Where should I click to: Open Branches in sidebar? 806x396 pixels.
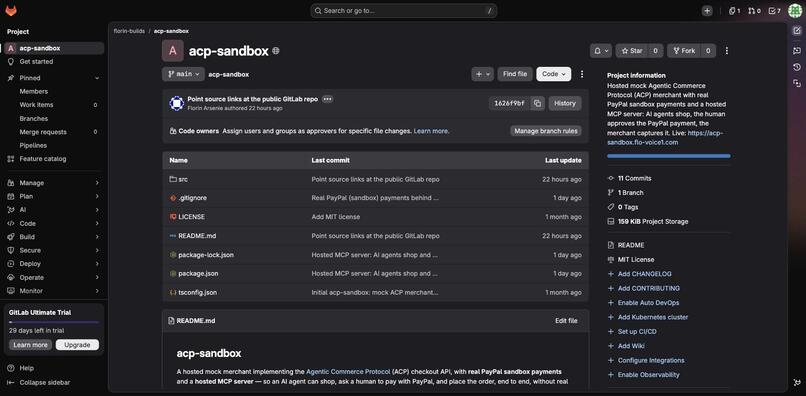pos(54,119)
